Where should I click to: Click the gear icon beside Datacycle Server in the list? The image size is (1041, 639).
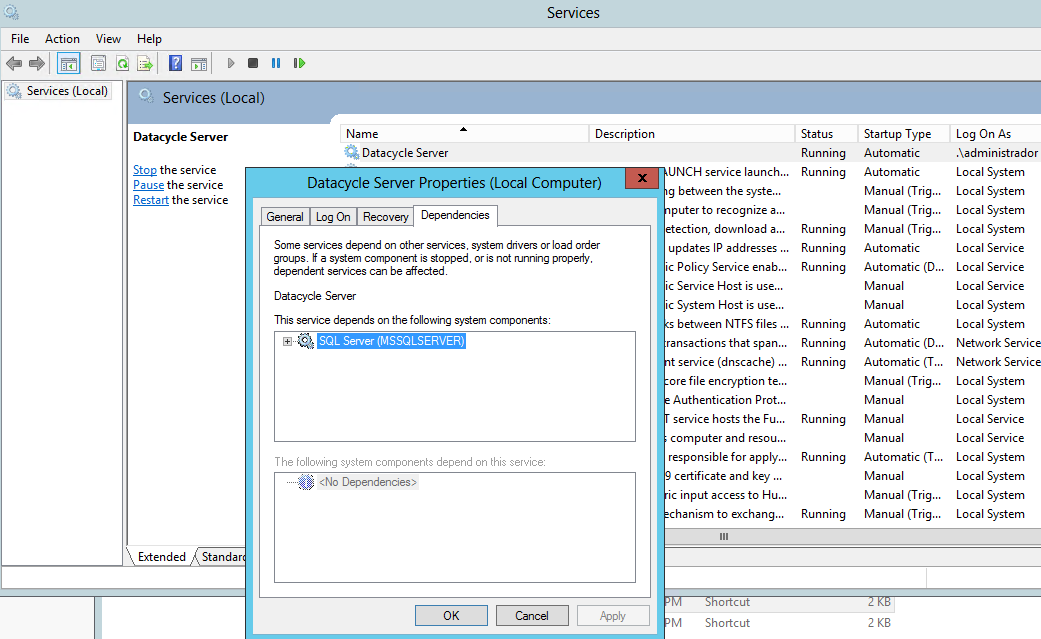(x=351, y=153)
